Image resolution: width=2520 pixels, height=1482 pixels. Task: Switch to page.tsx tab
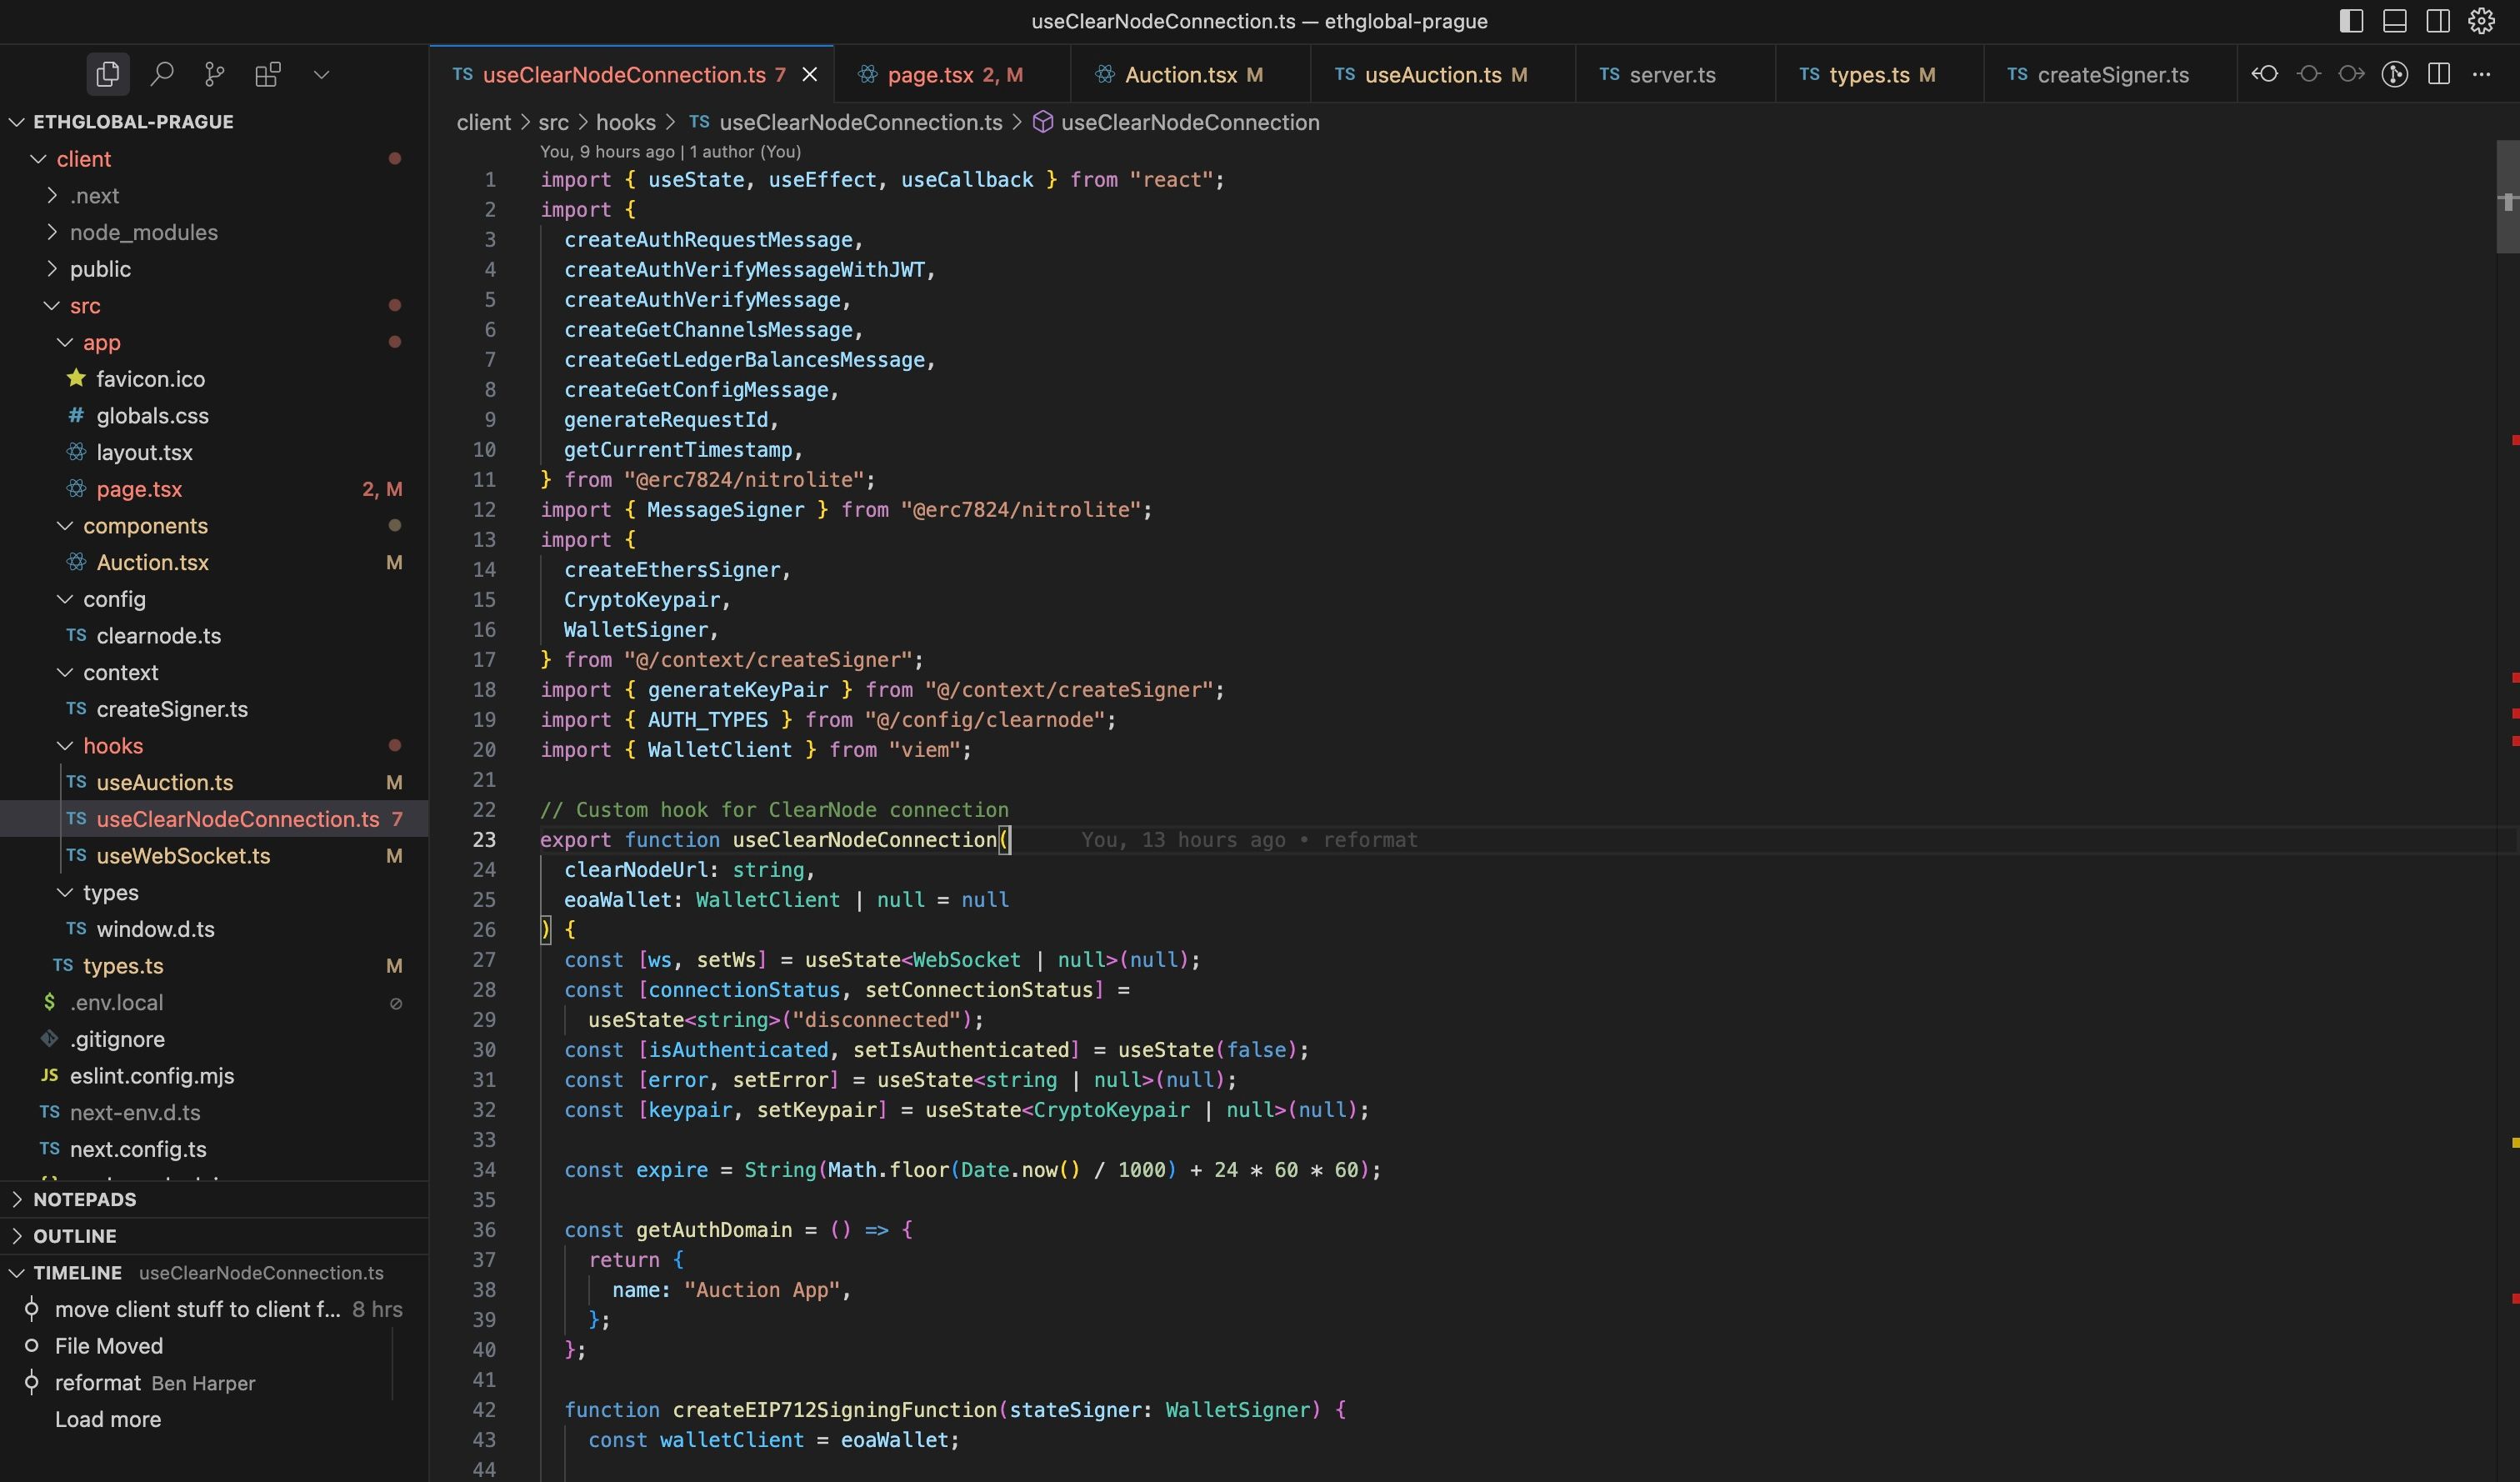[x=951, y=75]
